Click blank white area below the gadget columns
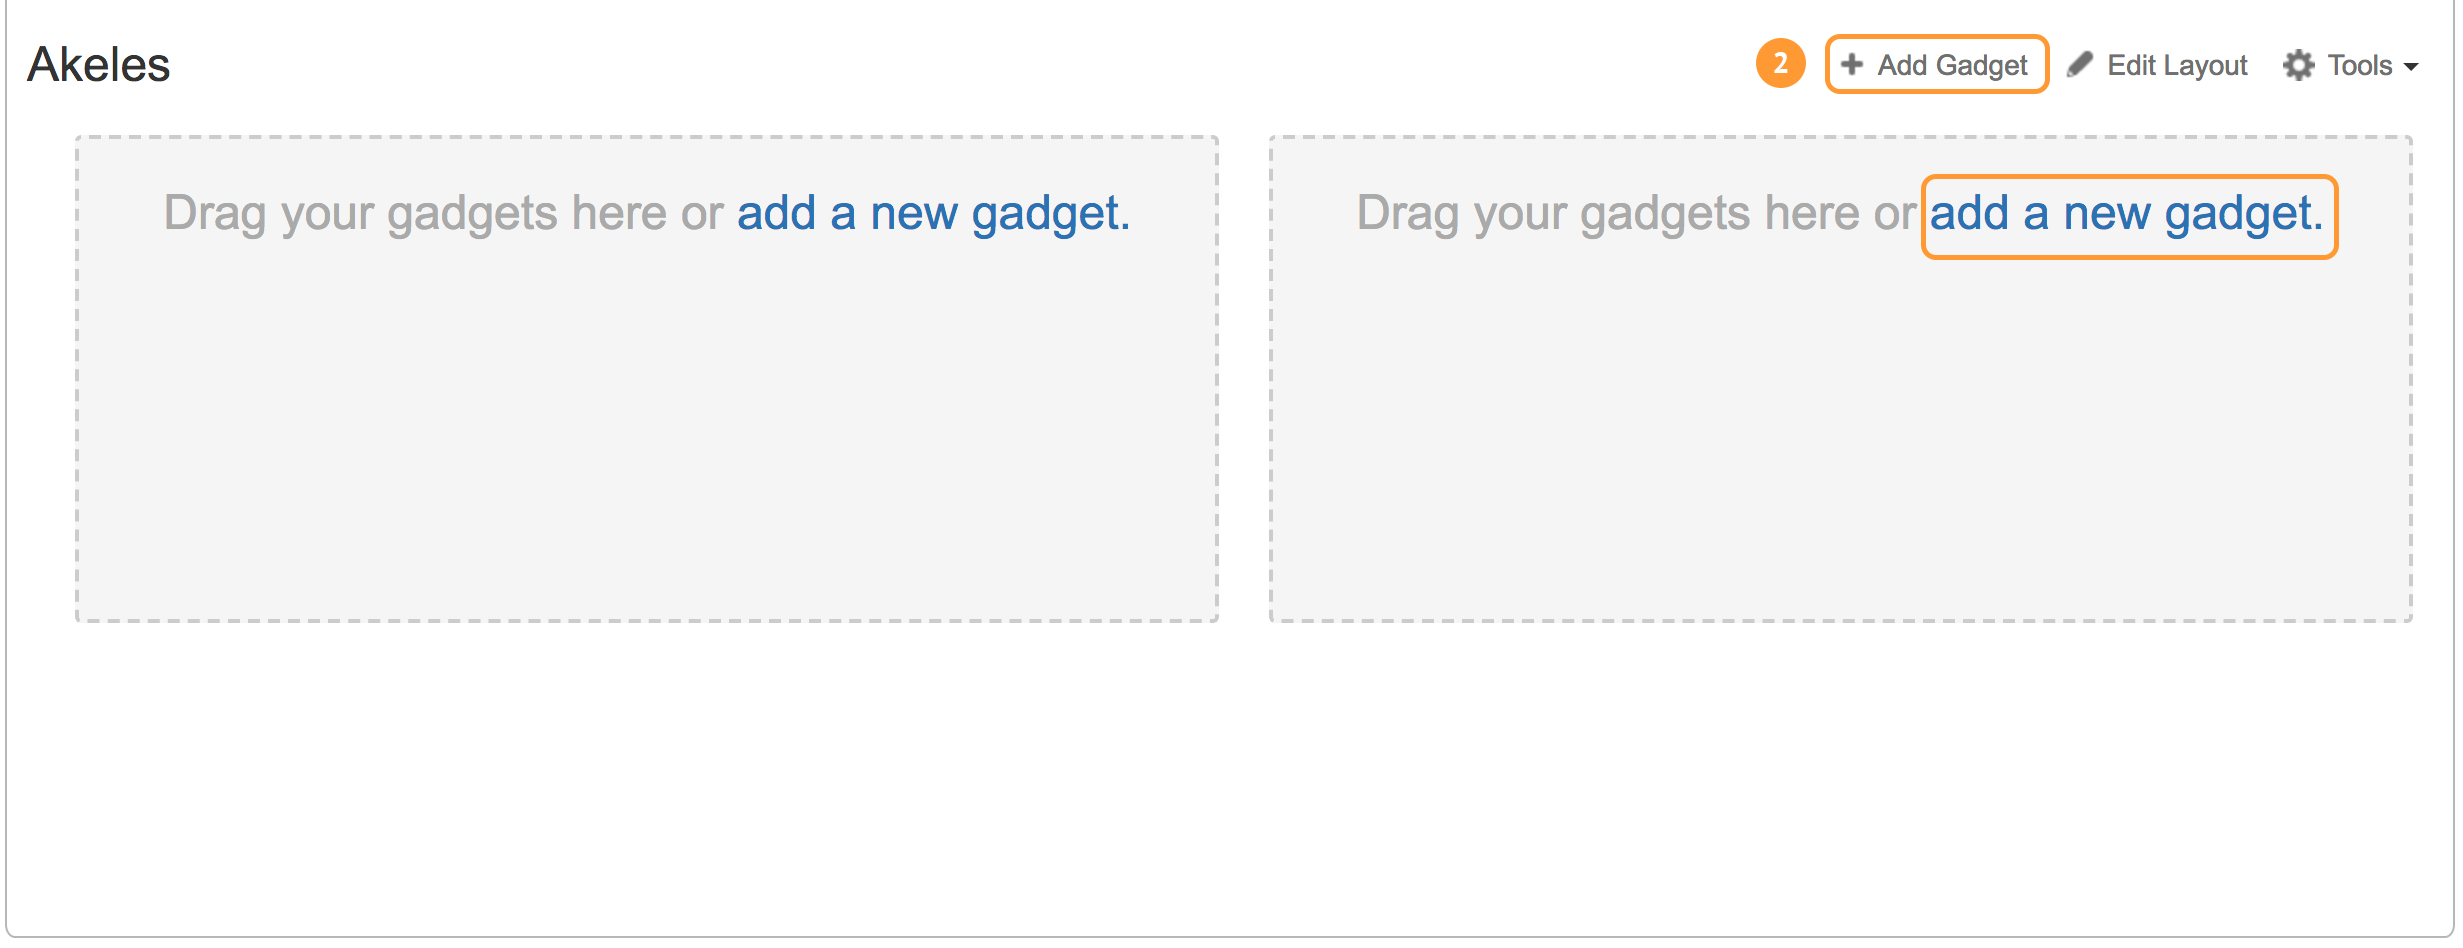 pos(1230,780)
